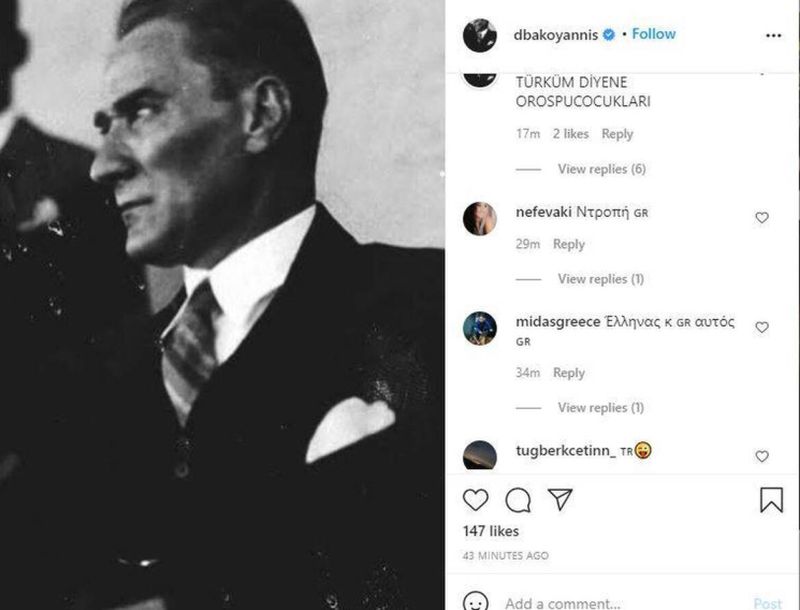The width and height of the screenshot is (800, 610).
Task: Open the comment bubble icon
Action: (518, 500)
